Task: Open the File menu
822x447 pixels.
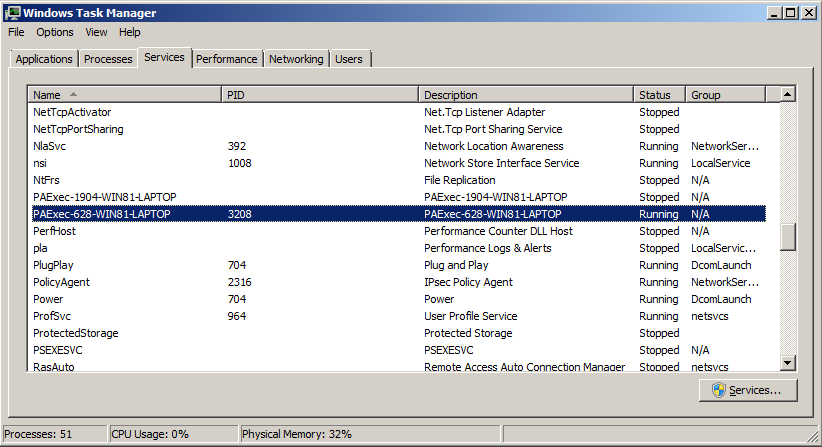Action: point(16,32)
